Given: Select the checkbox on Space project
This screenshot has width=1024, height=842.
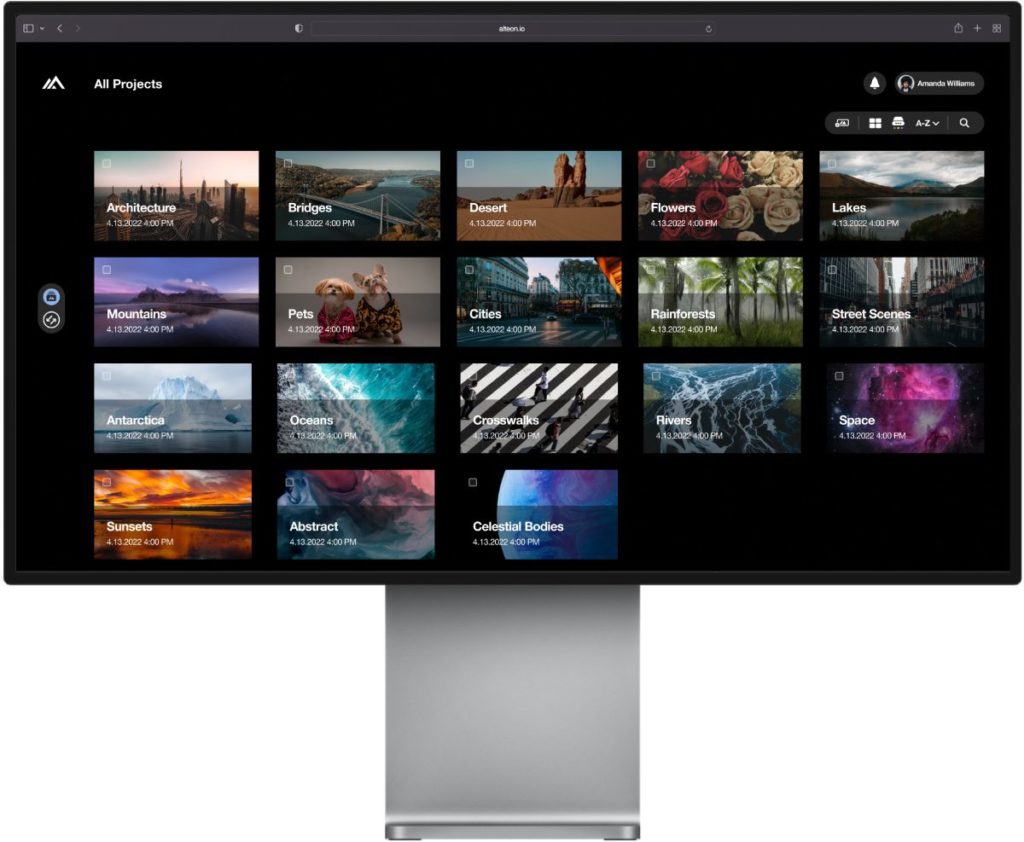Looking at the screenshot, I should (x=839, y=376).
